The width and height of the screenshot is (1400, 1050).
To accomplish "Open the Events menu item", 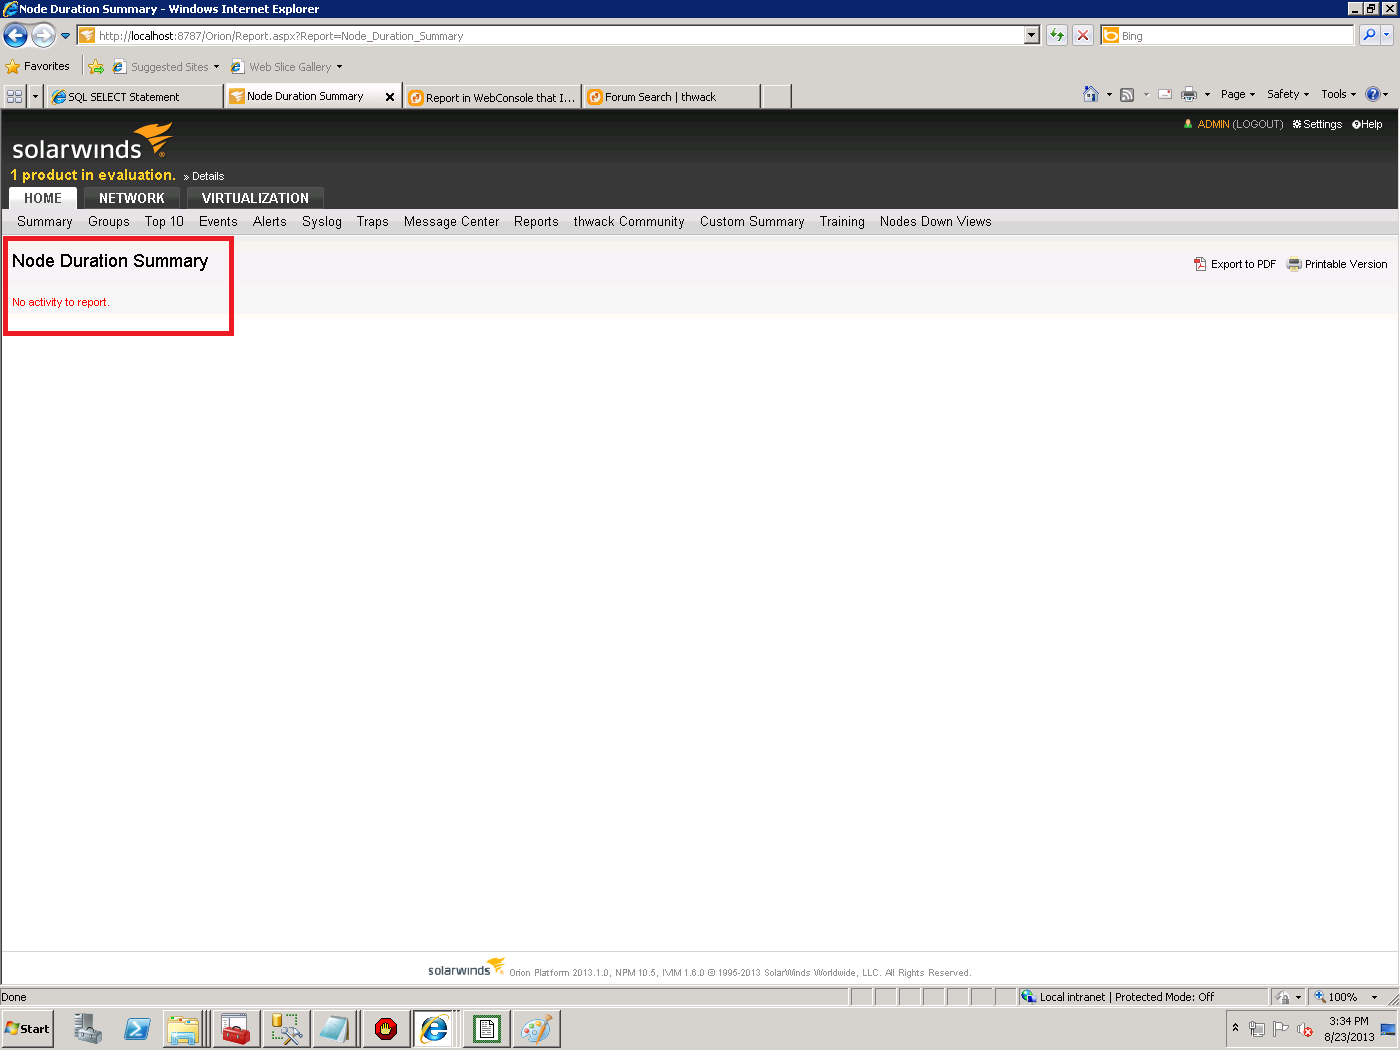I will coord(218,222).
